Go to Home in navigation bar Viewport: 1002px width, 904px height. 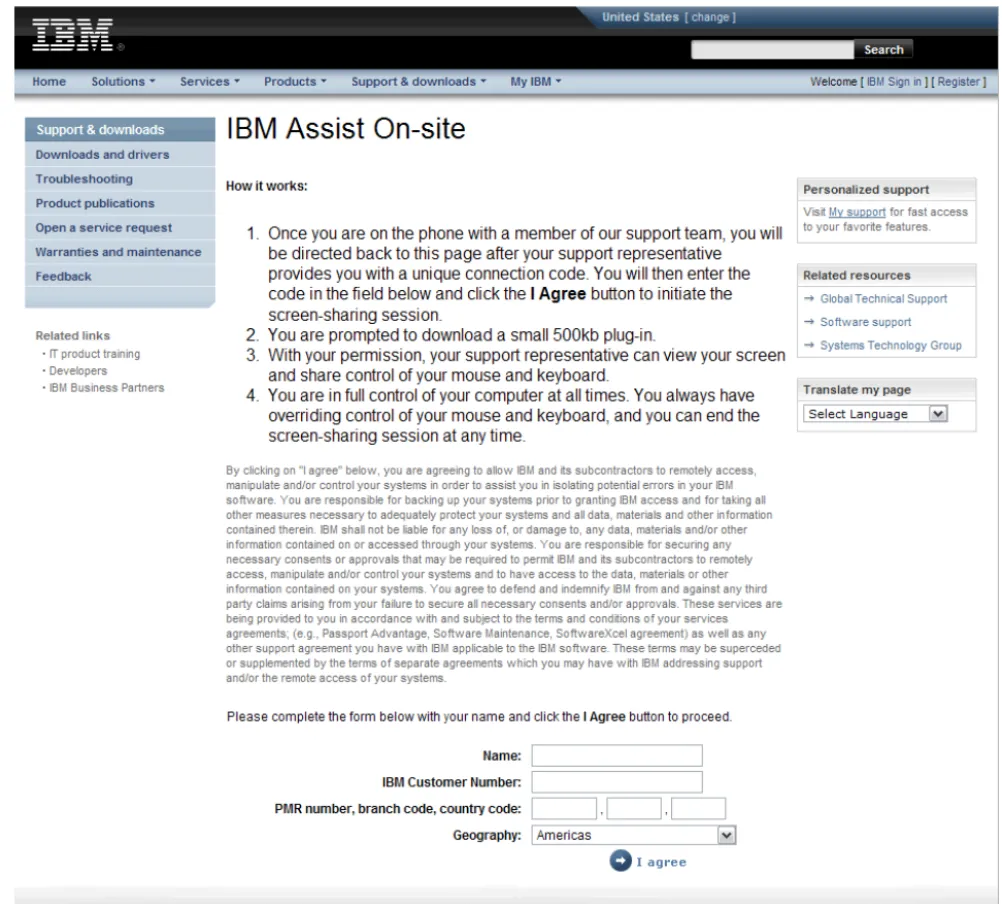(x=49, y=82)
